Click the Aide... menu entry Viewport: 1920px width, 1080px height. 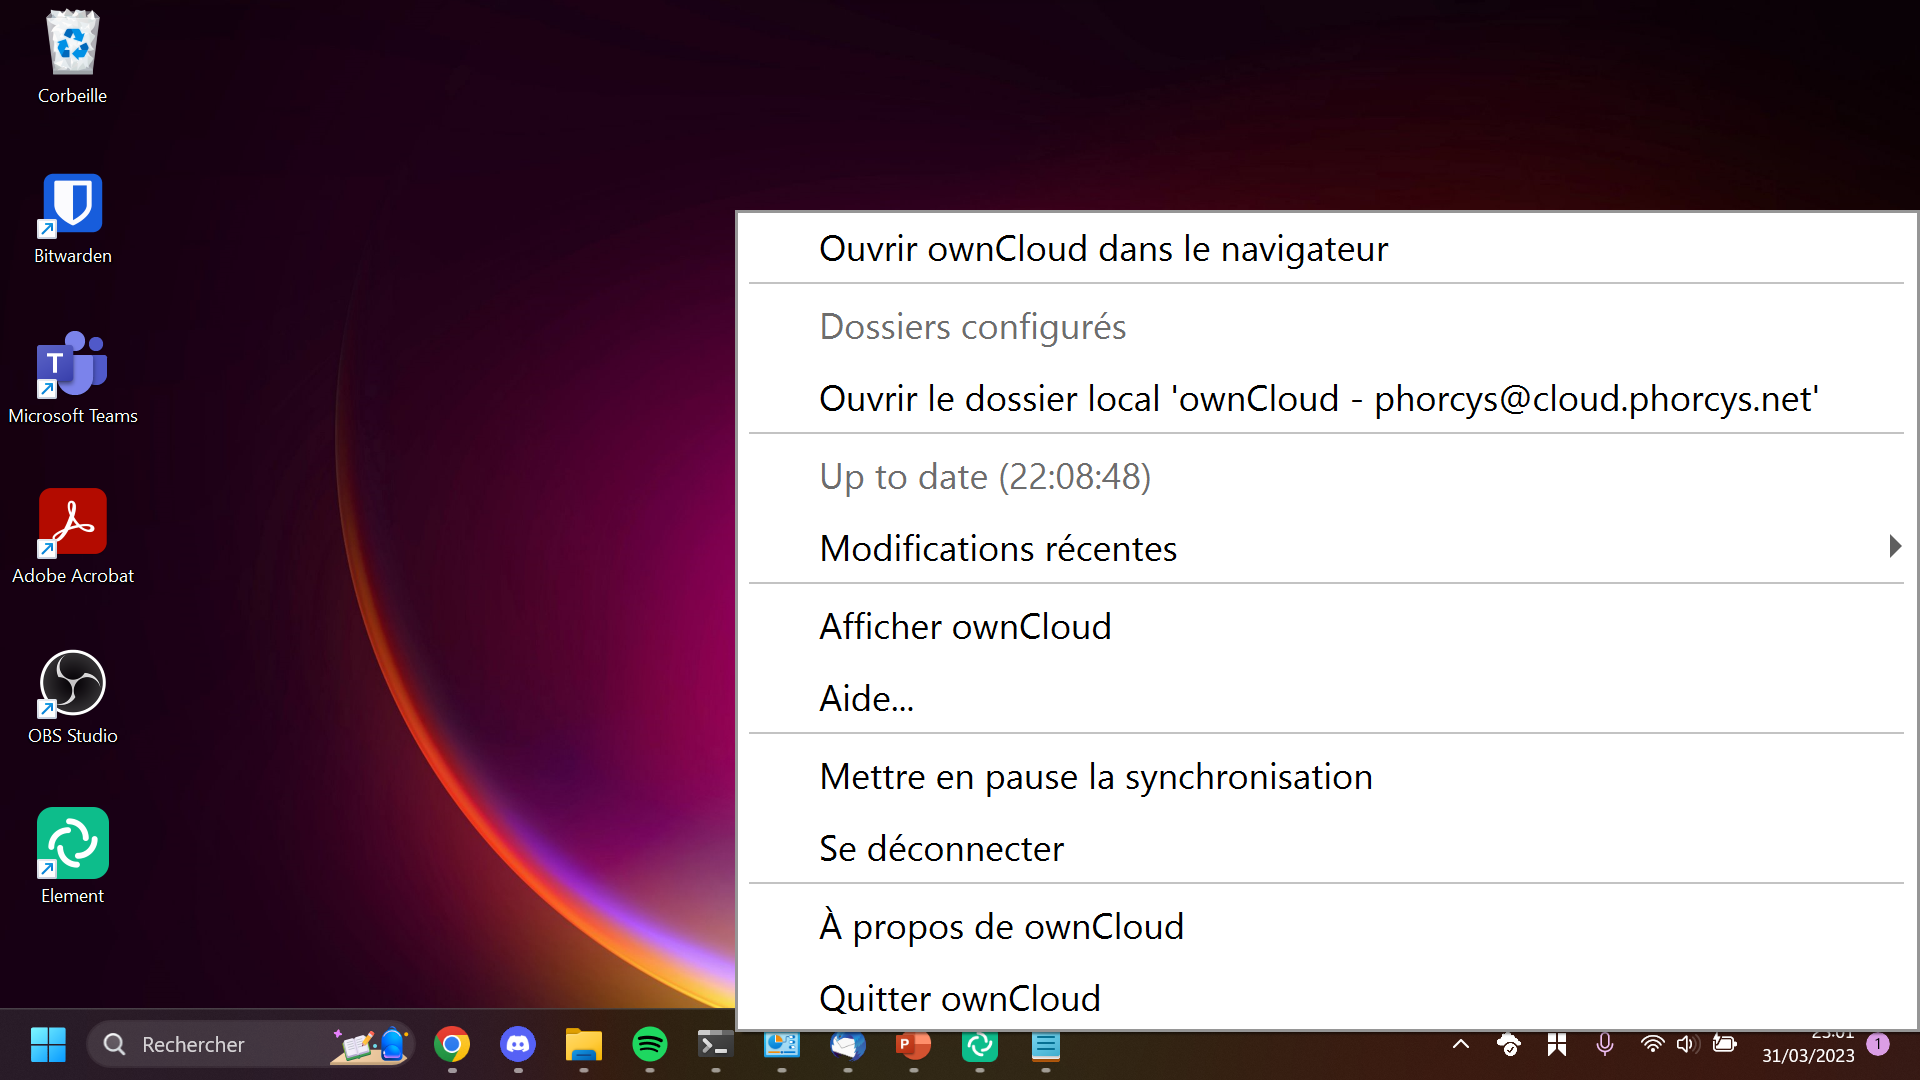(1326, 698)
